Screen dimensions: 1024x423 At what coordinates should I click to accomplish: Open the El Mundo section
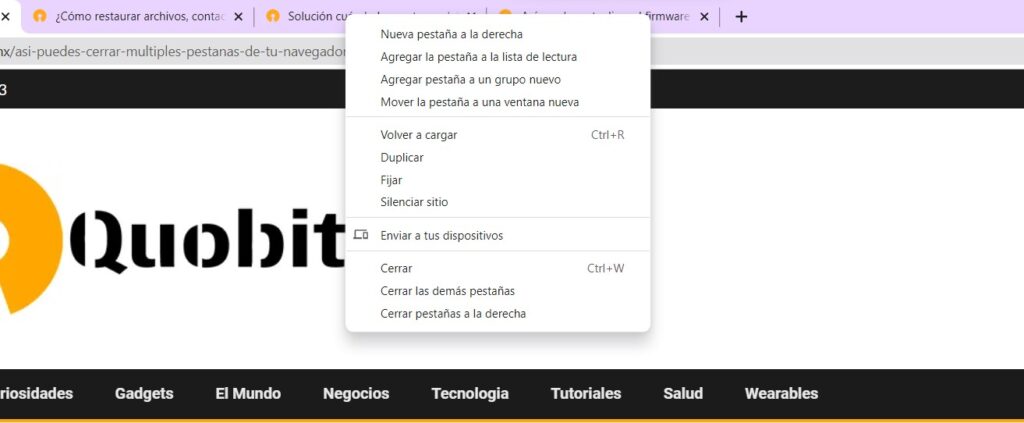coord(248,394)
